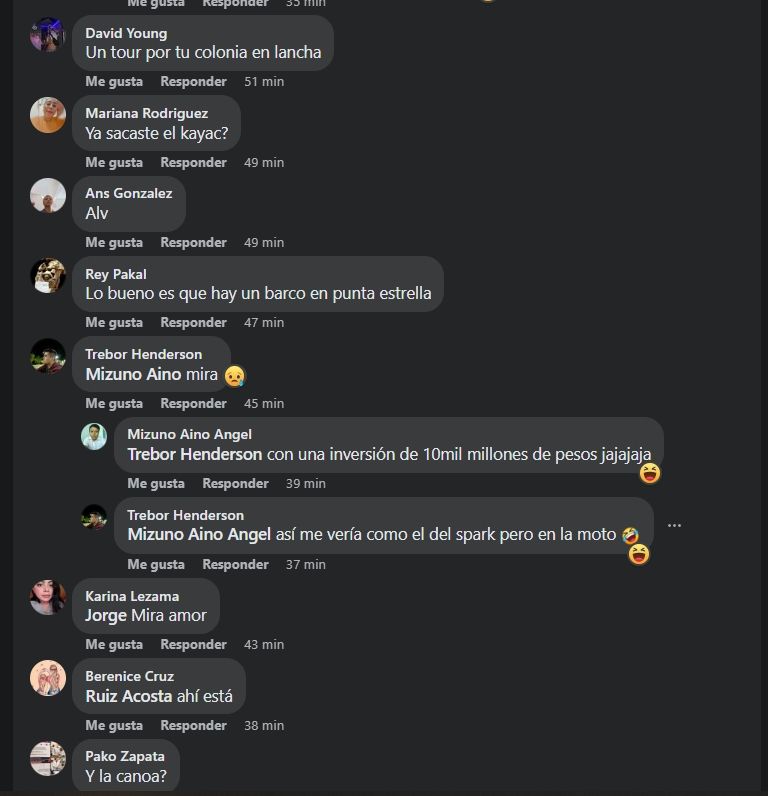
Task: Open Ruiz Acosta mention in Berenice's comment
Action: pyautogui.click(x=129, y=696)
